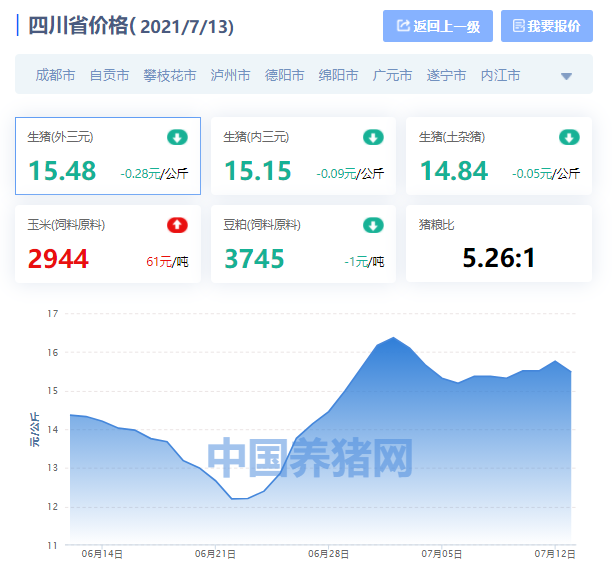This screenshot has width=612, height=571.
Task: Click the form icon in 我要报价
Action: [x=518, y=26]
